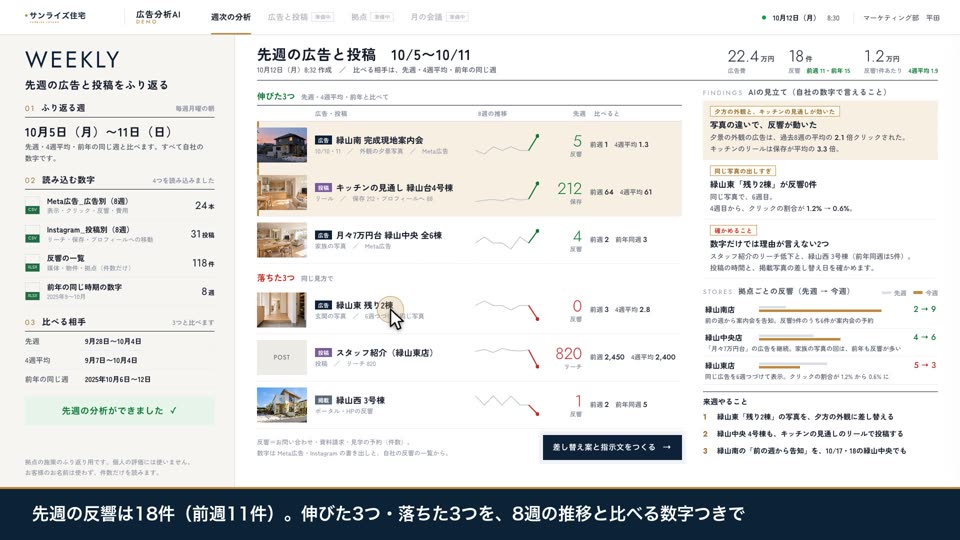Click マーケティング部 平田 user label
Image resolution: width=960 pixels, height=540 pixels.
(901, 18)
